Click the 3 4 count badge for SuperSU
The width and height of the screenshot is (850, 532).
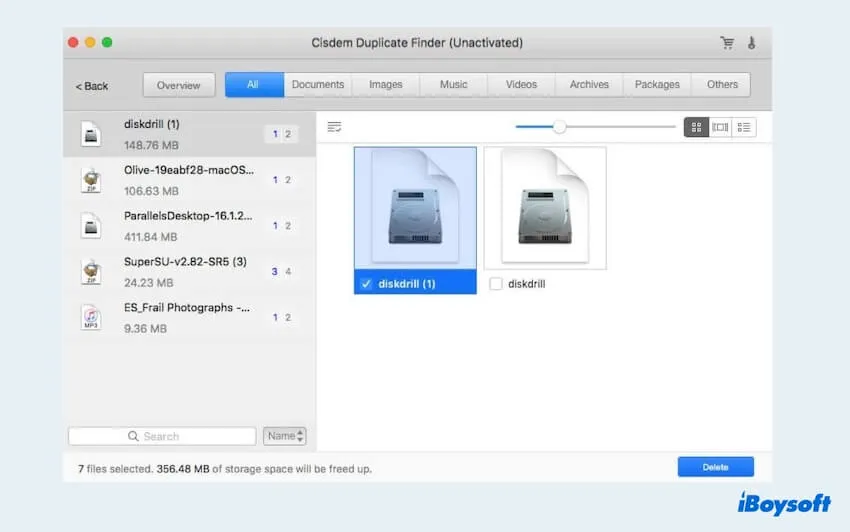click(x=281, y=272)
